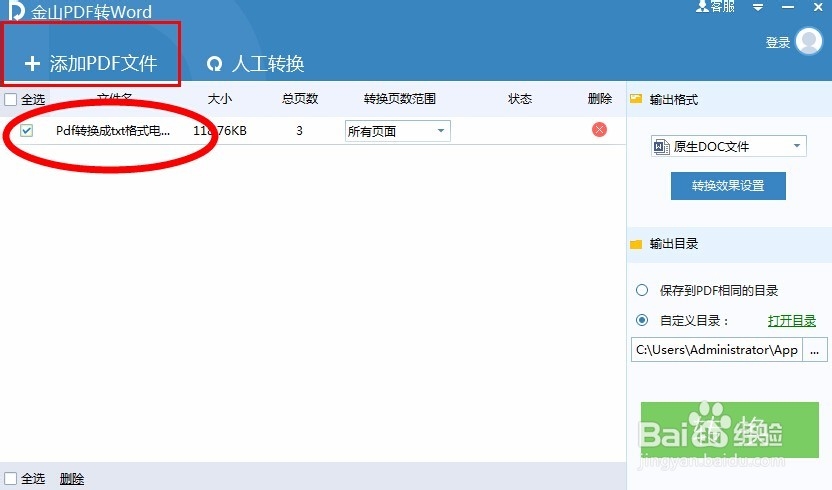Browse output folder with ... button
The width and height of the screenshot is (832, 490).
point(815,350)
